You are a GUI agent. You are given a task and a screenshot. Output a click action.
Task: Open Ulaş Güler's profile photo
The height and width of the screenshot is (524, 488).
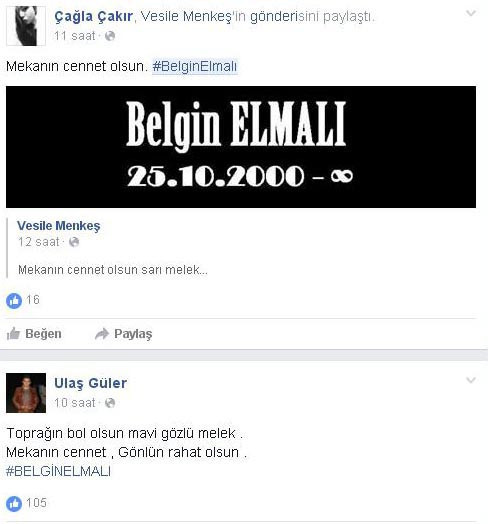26,393
